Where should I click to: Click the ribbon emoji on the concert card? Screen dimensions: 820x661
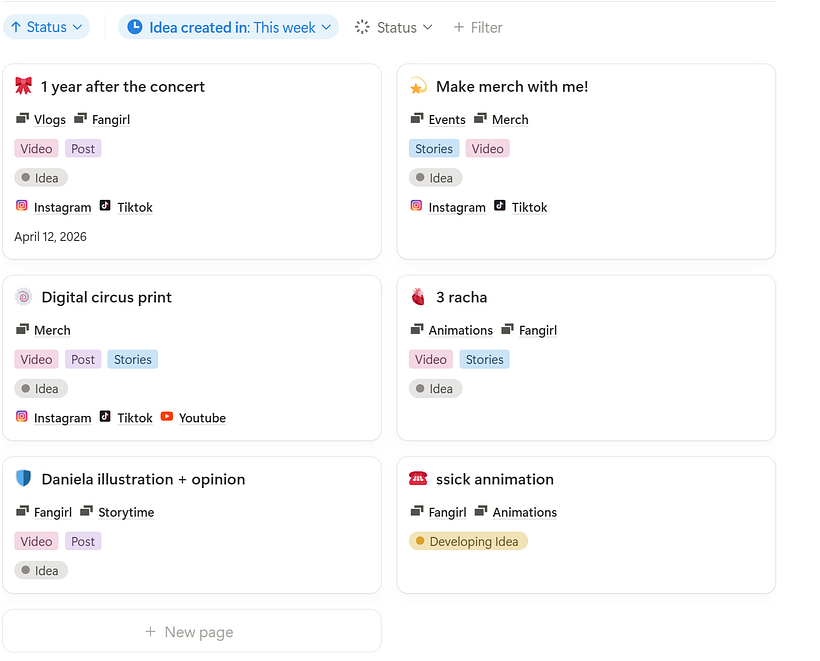point(24,86)
